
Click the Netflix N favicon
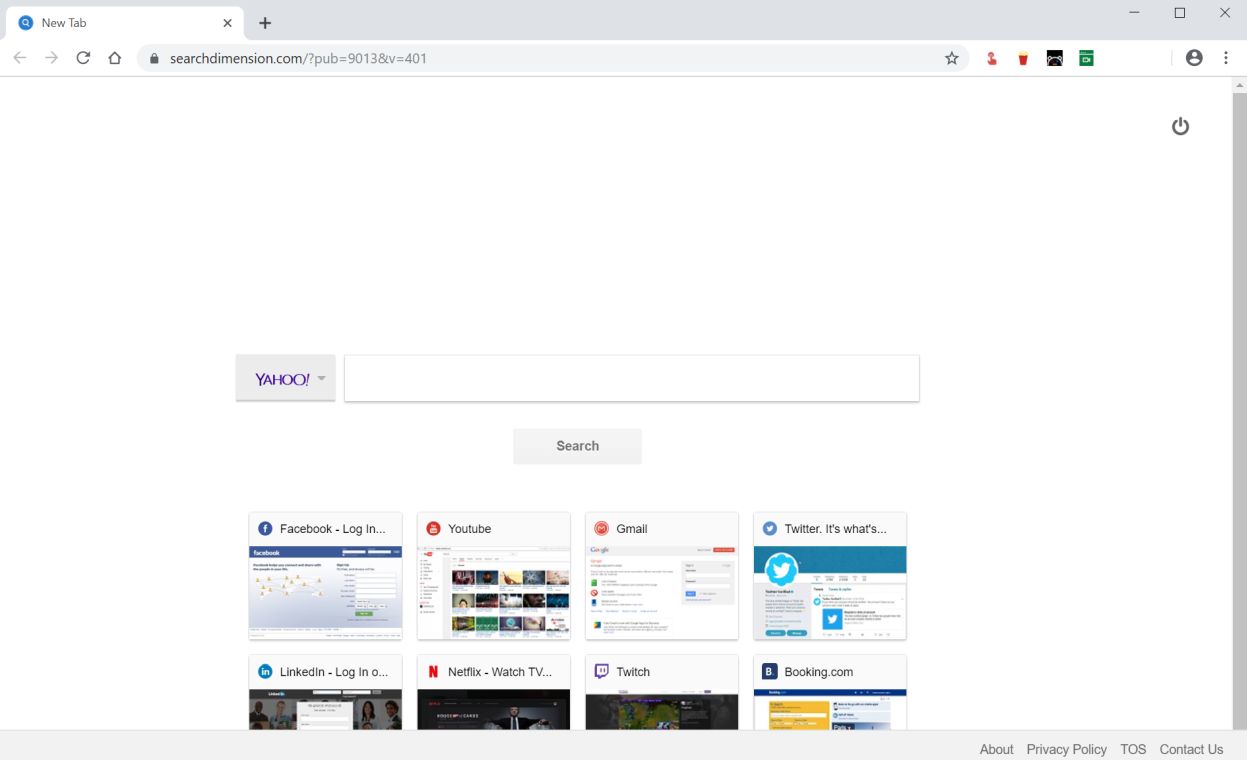pos(433,672)
